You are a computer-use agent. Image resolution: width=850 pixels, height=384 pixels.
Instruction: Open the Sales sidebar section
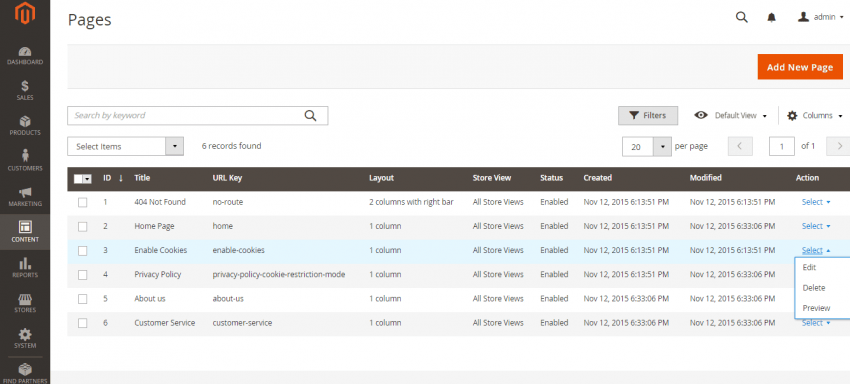25,91
